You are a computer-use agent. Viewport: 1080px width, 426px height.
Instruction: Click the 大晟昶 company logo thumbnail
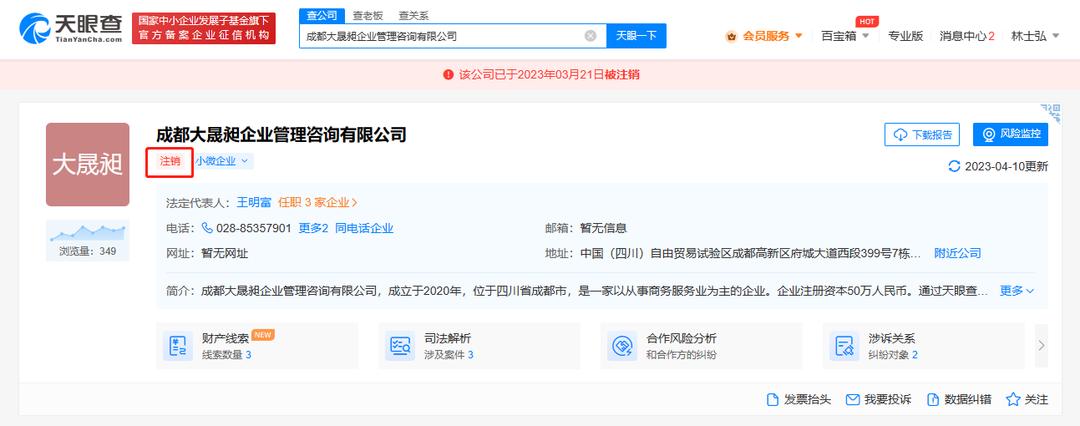(x=87, y=165)
